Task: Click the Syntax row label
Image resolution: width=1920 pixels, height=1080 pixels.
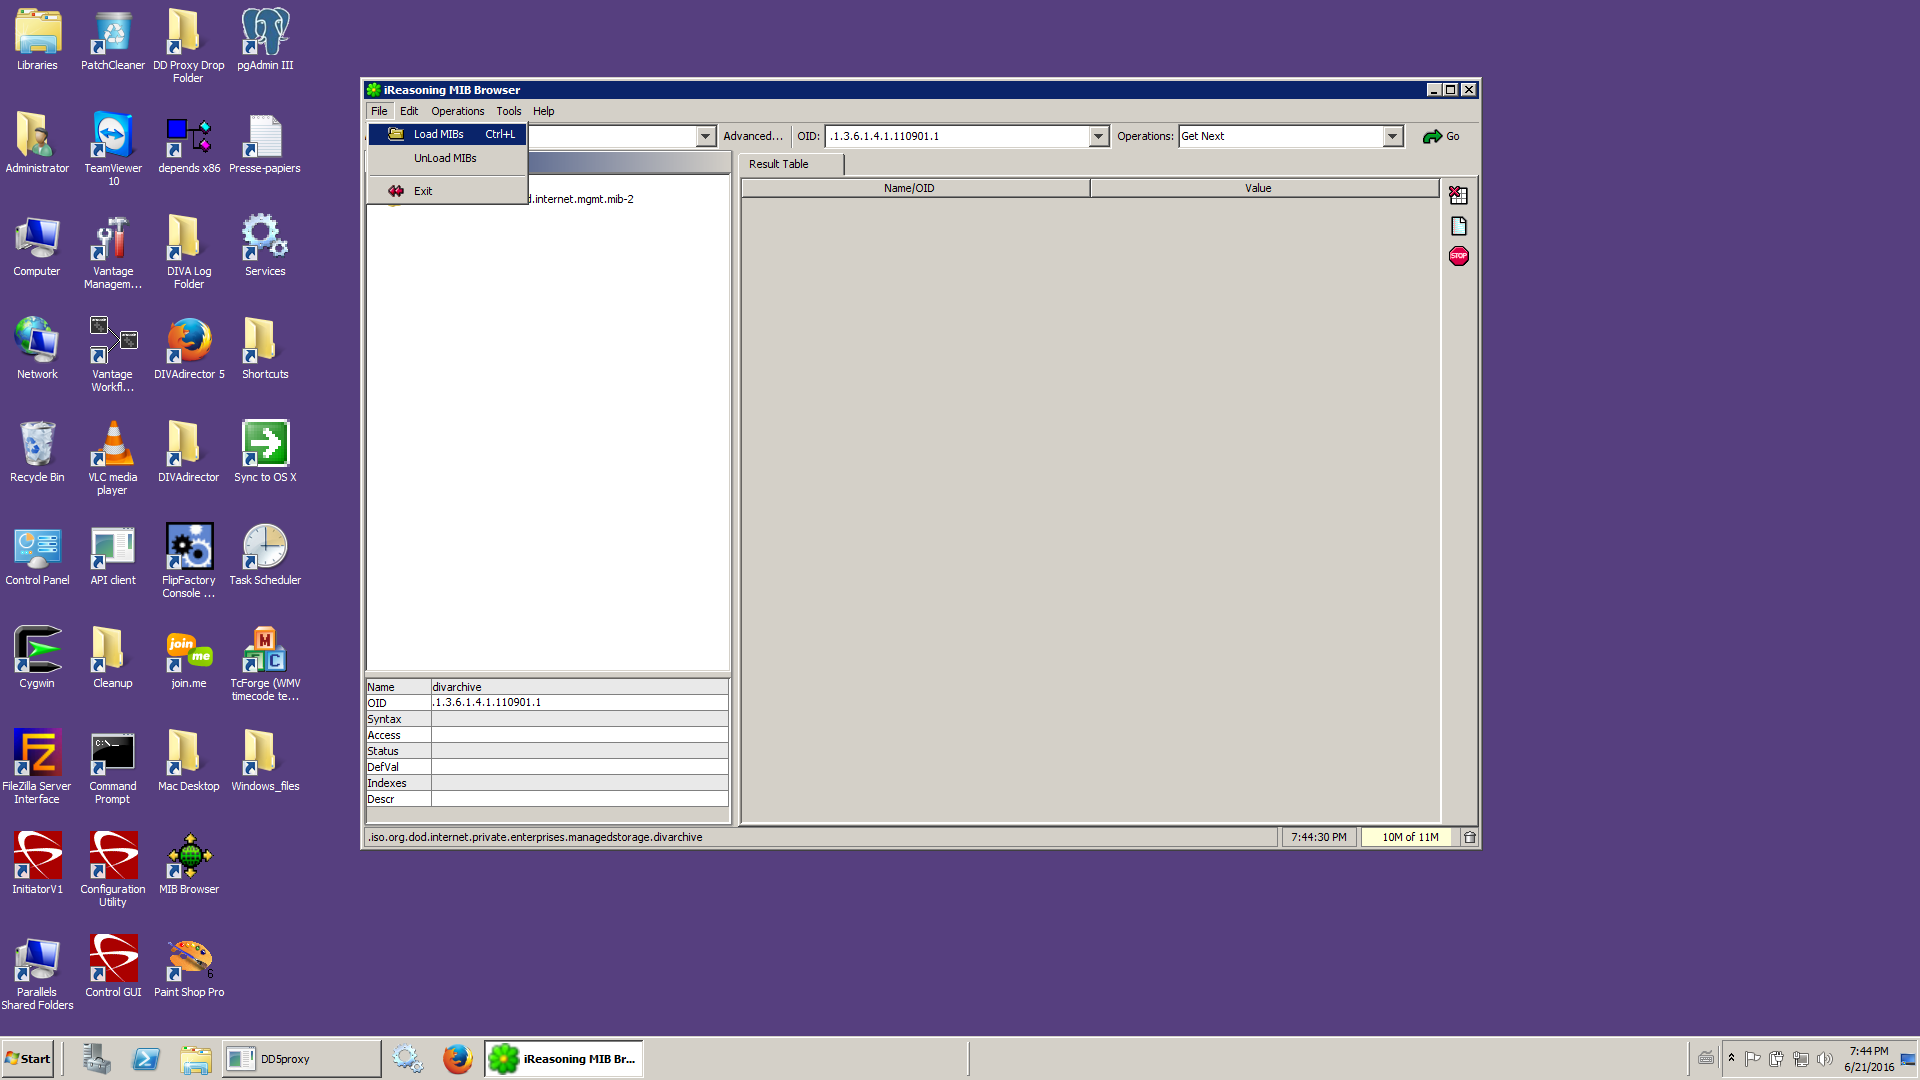Action: (x=398, y=719)
